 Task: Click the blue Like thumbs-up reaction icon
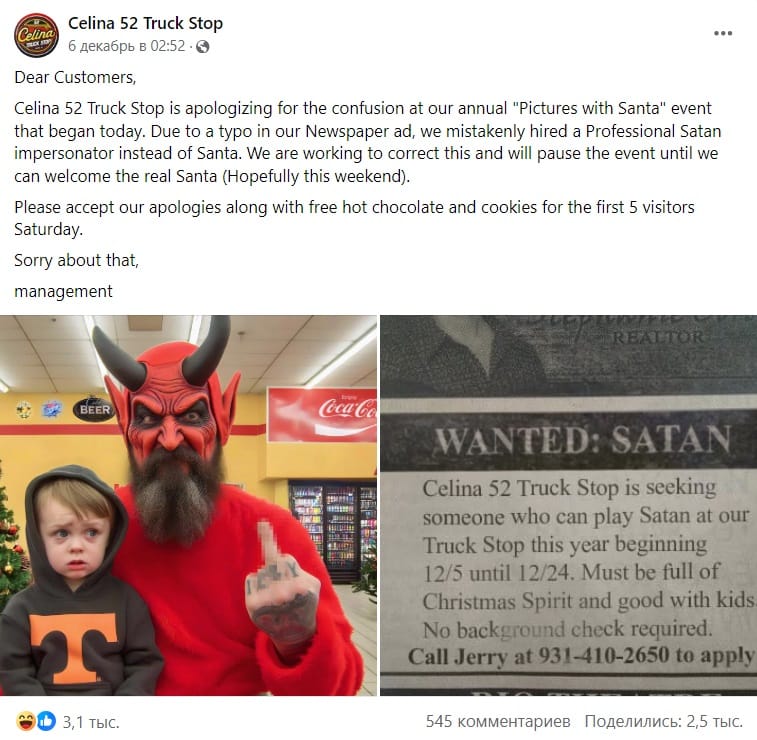pos(46,721)
